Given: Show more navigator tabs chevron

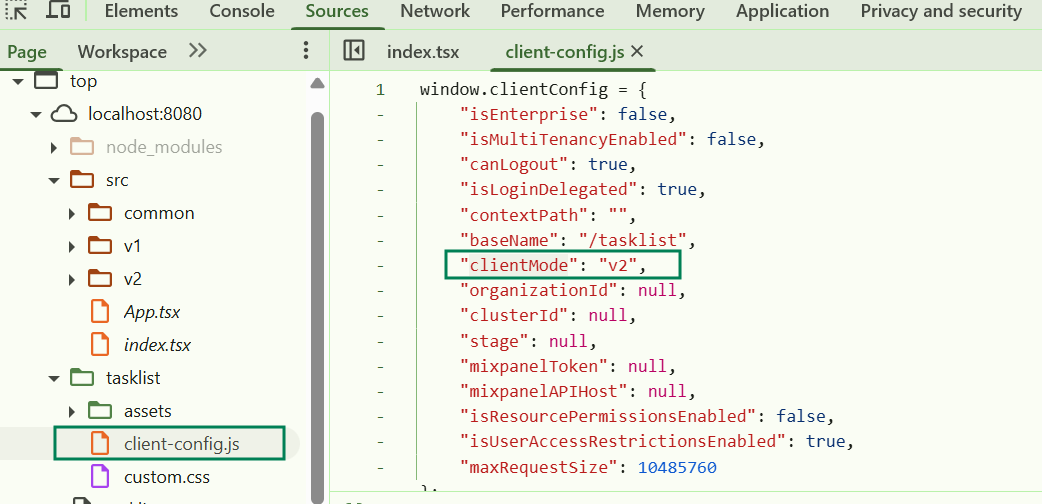Looking at the screenshot, I should [x=198, y=51].
